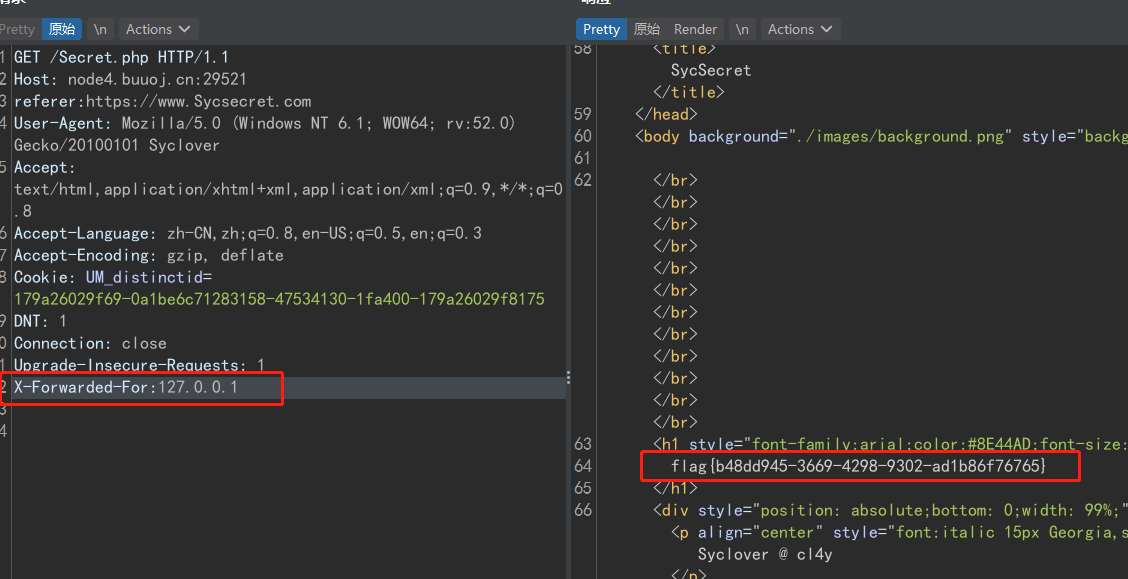Click the panel divider drag handle dots
This screenshot has height=579, width=1128.
(x=568, y=378)
